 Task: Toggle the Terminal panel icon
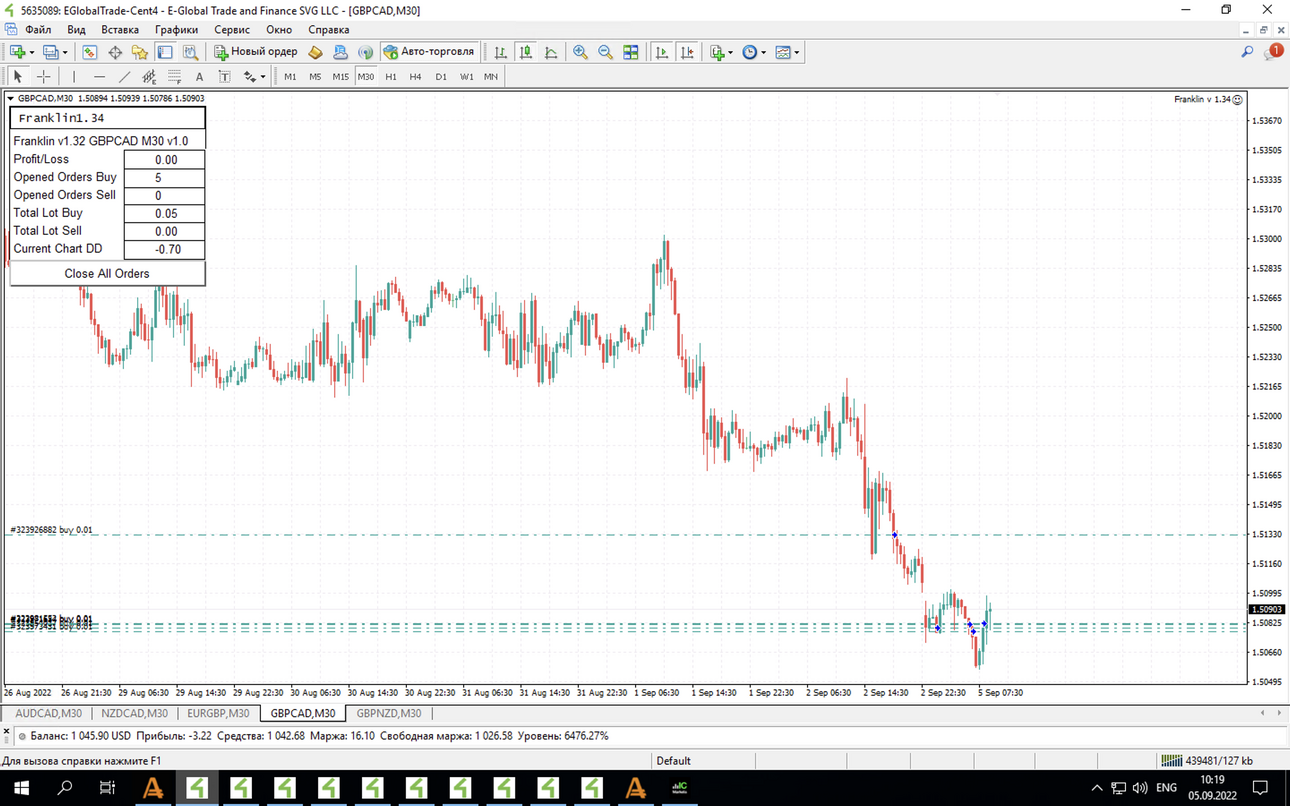165,52
